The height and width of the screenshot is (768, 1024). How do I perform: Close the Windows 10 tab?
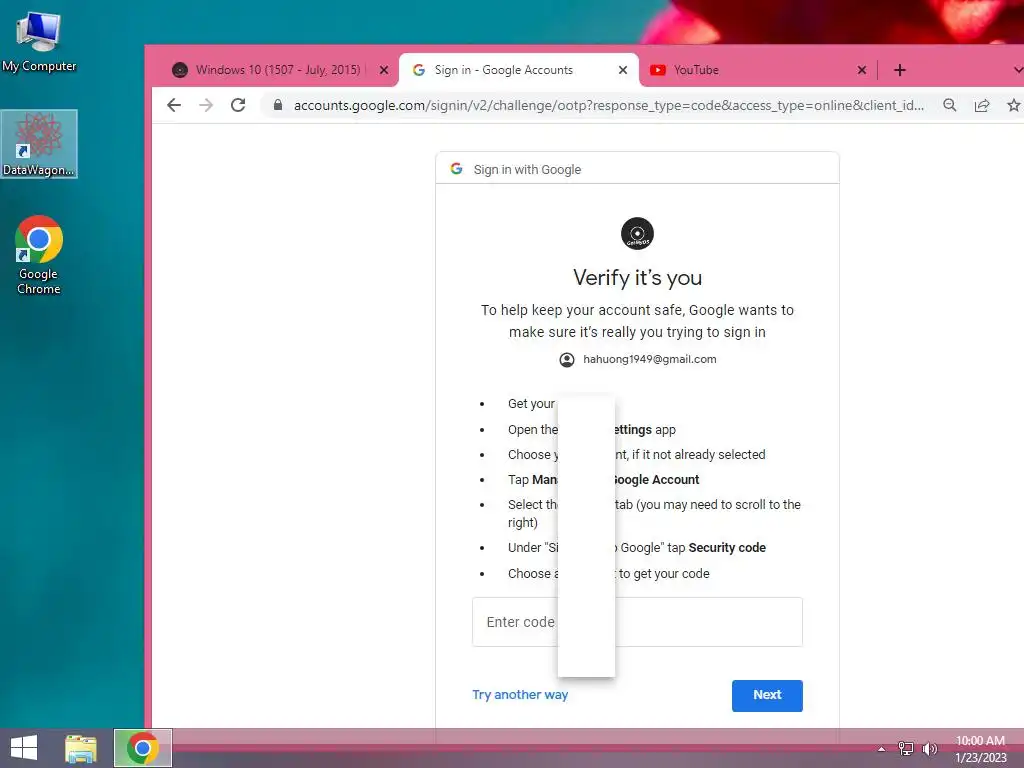(x=384, y=70)
